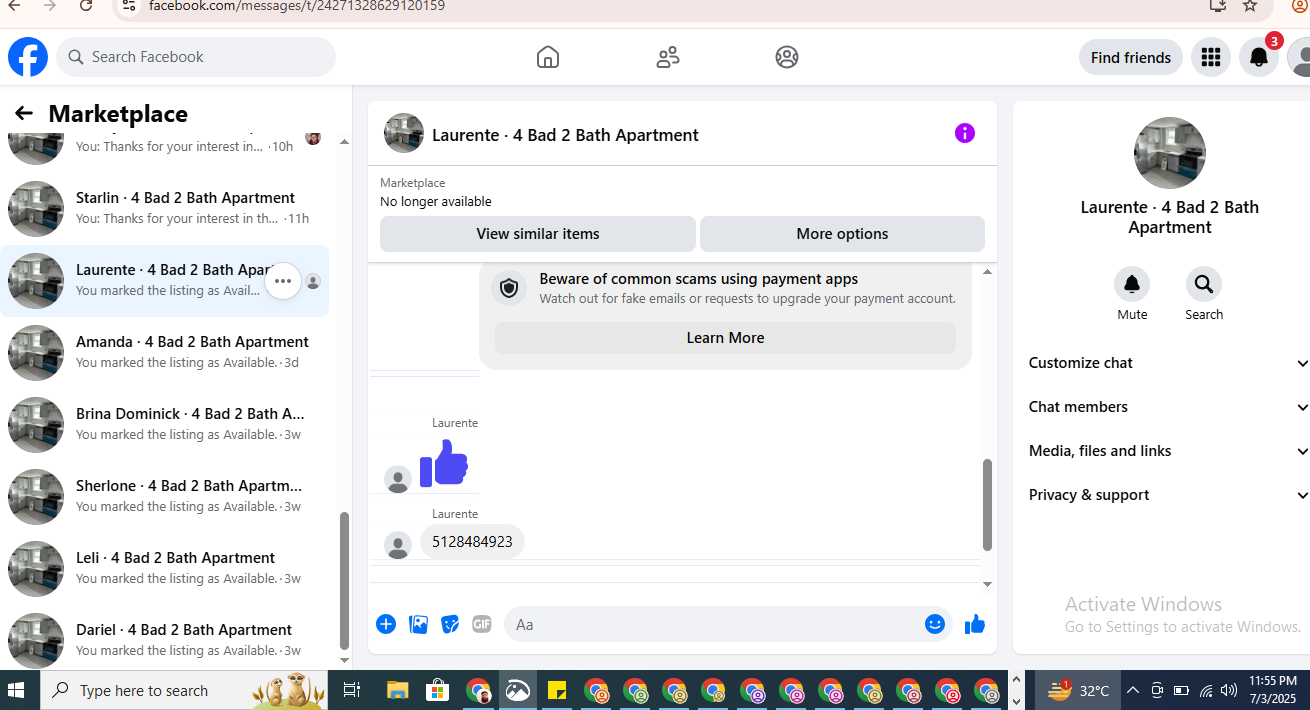Choose a GIF icon
1310x710 pixels.
tap(482, 624)
